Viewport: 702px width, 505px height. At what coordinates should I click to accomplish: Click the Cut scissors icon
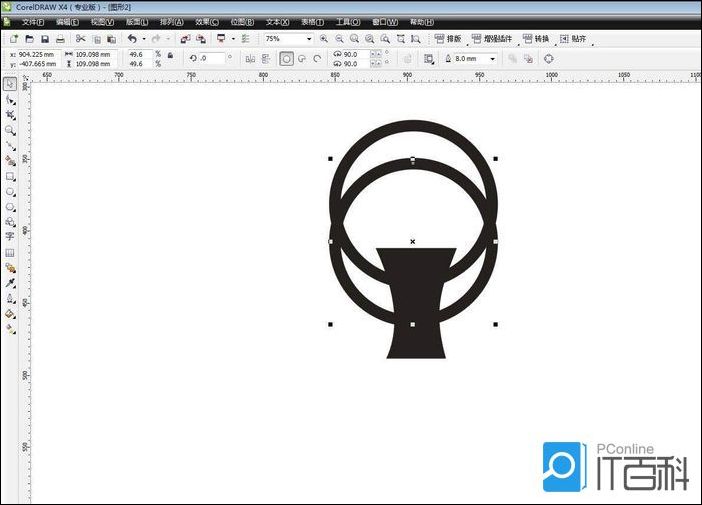point(81,39)
